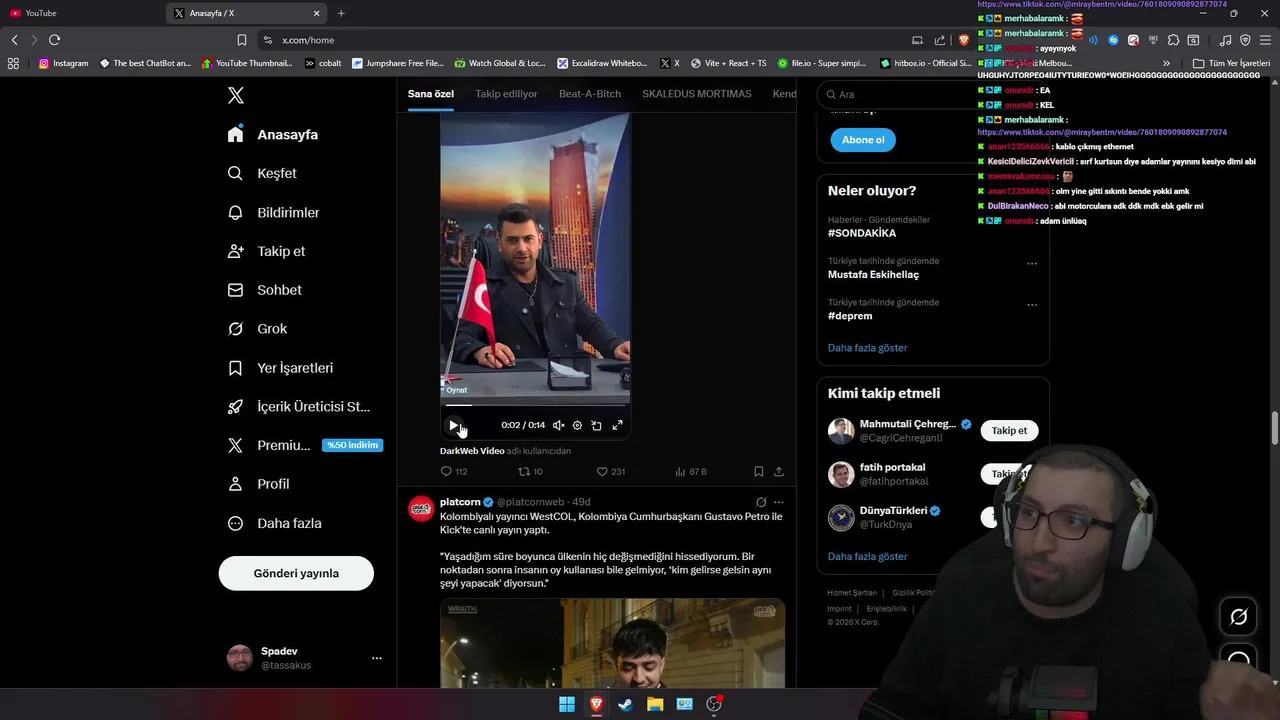Play the video in the post

[x=454, y=425]
